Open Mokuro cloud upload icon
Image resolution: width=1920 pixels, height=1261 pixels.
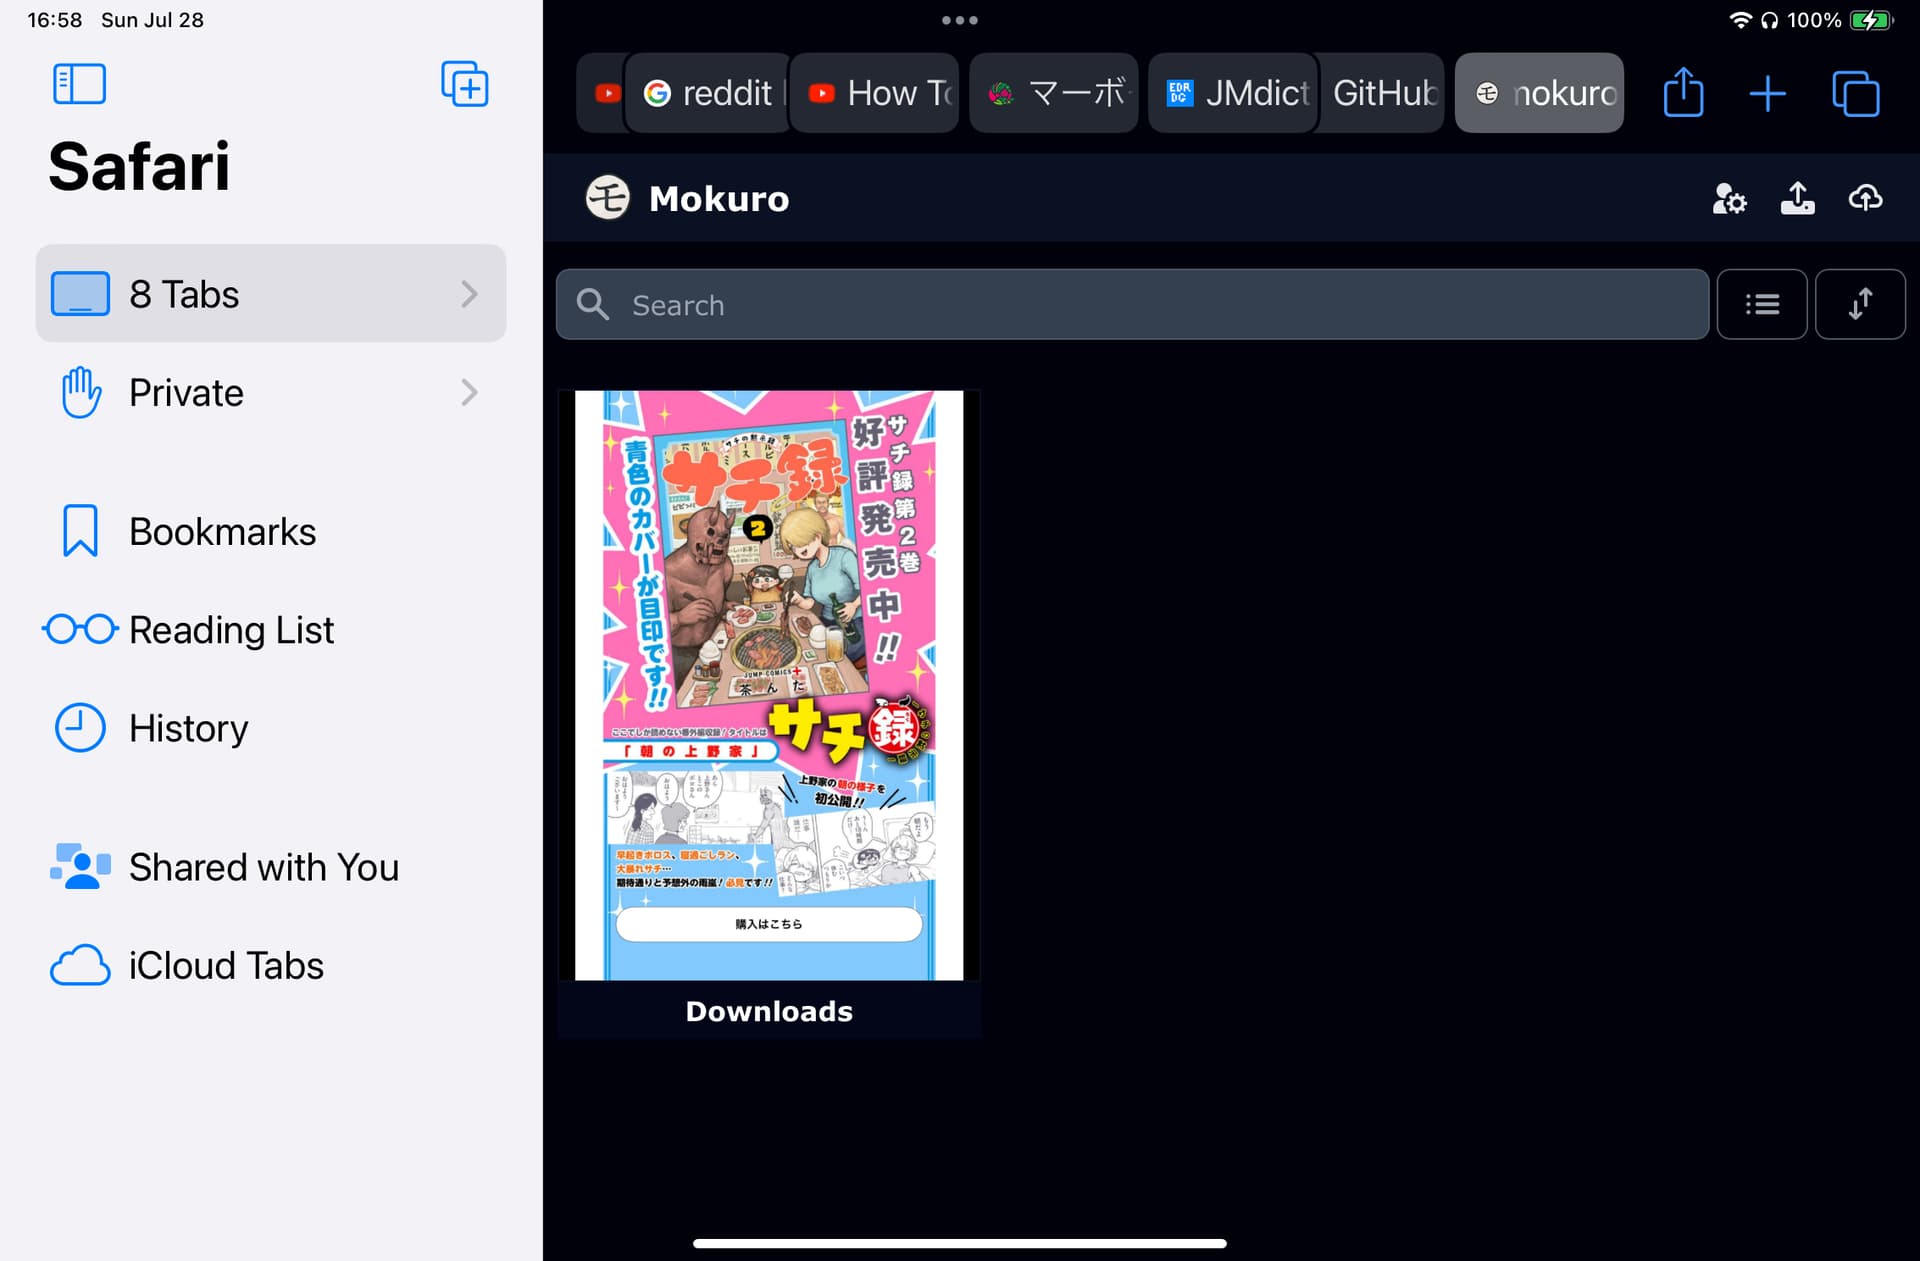[x=1865, y=198]
